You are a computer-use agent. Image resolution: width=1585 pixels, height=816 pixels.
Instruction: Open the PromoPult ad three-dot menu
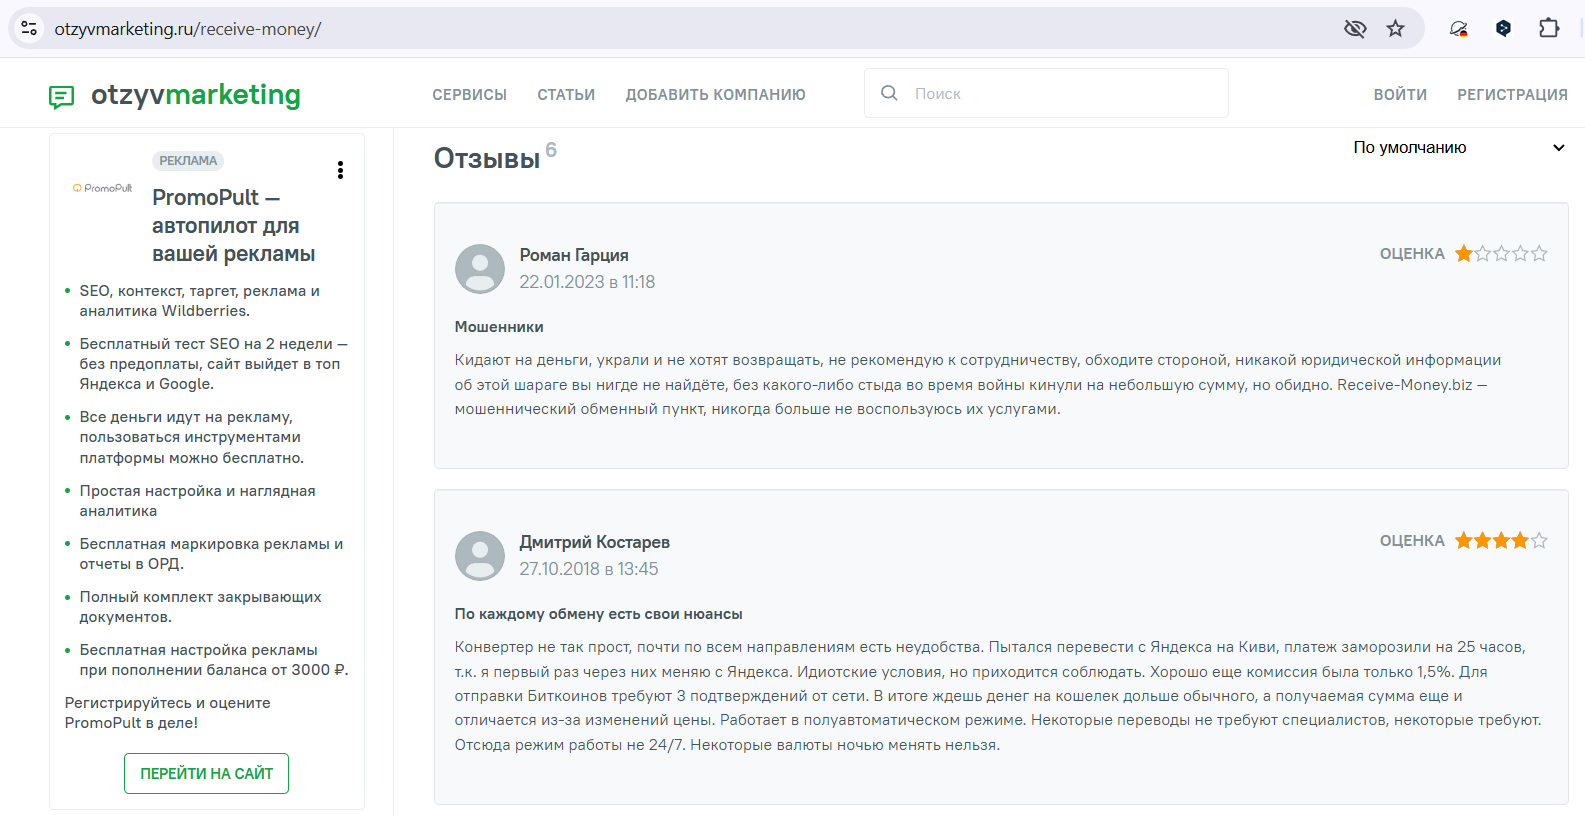(340, 170)
